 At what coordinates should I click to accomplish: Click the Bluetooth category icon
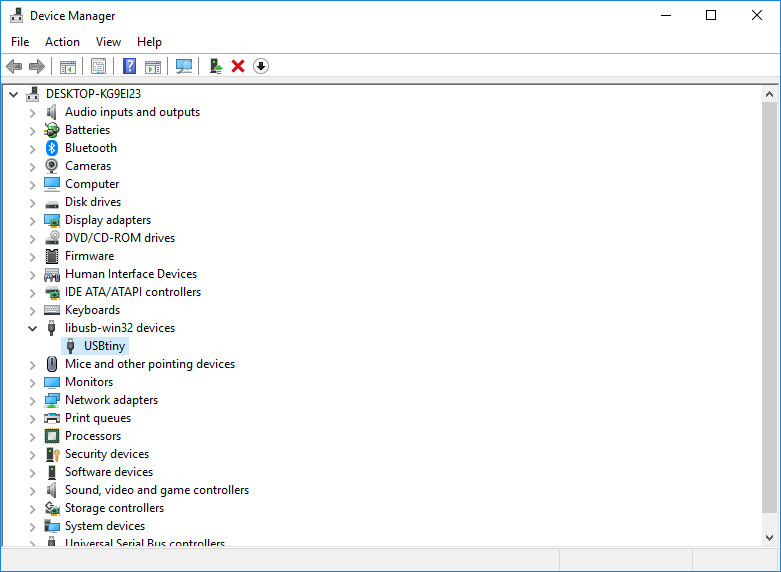(52, 148)
